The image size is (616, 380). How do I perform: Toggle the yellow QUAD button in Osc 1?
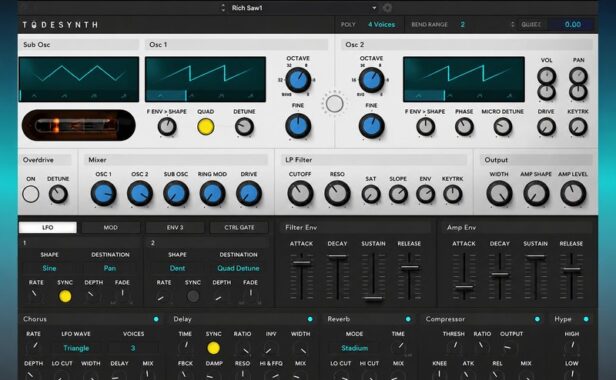point(205,127)
